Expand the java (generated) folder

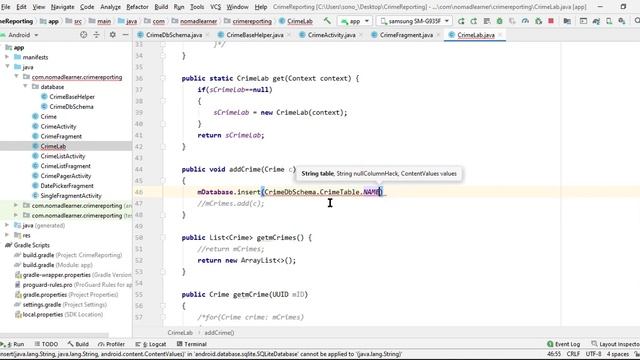pyautogui.click(x=7, y=225)
